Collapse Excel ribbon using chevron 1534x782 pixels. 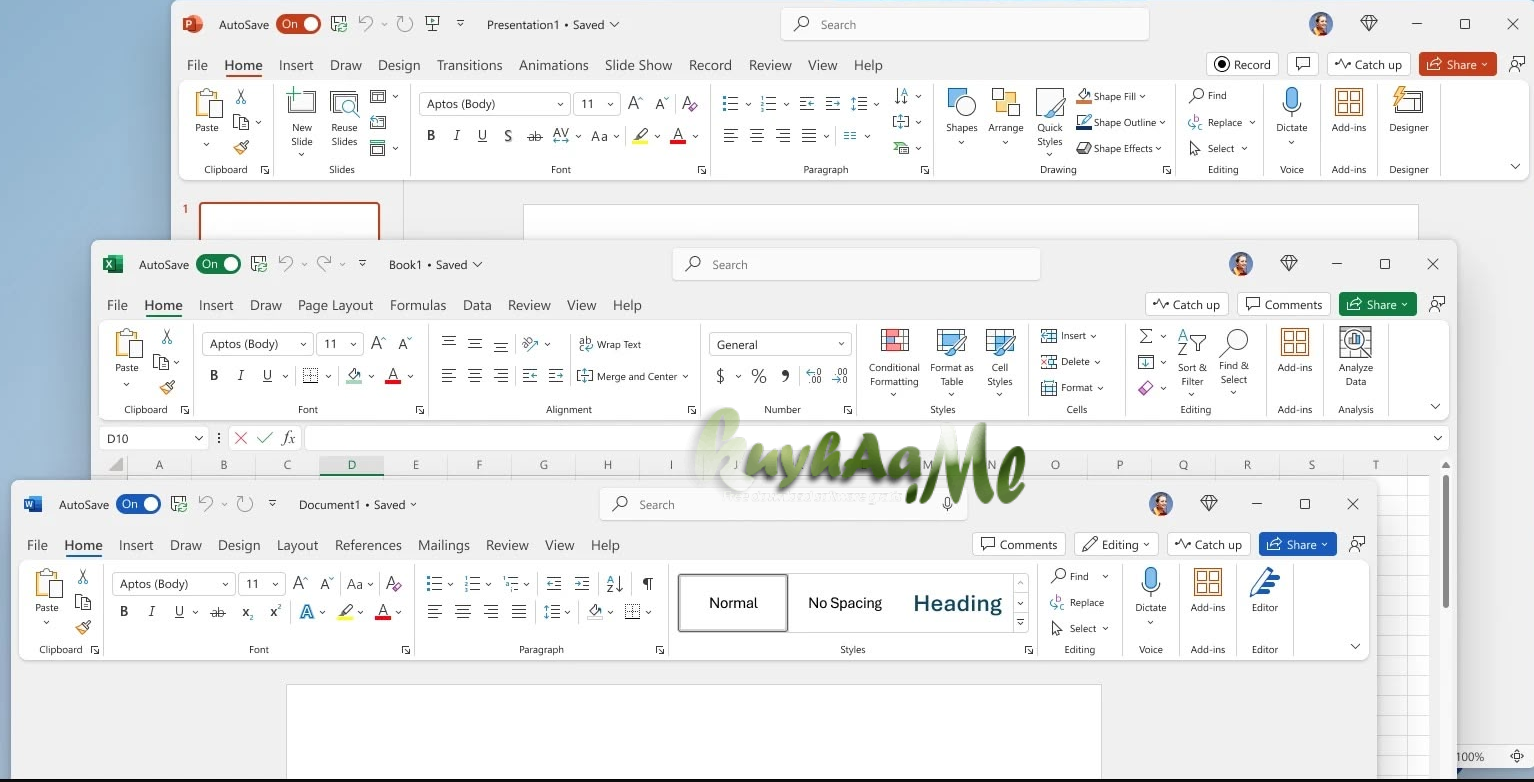click(1435, 407)
